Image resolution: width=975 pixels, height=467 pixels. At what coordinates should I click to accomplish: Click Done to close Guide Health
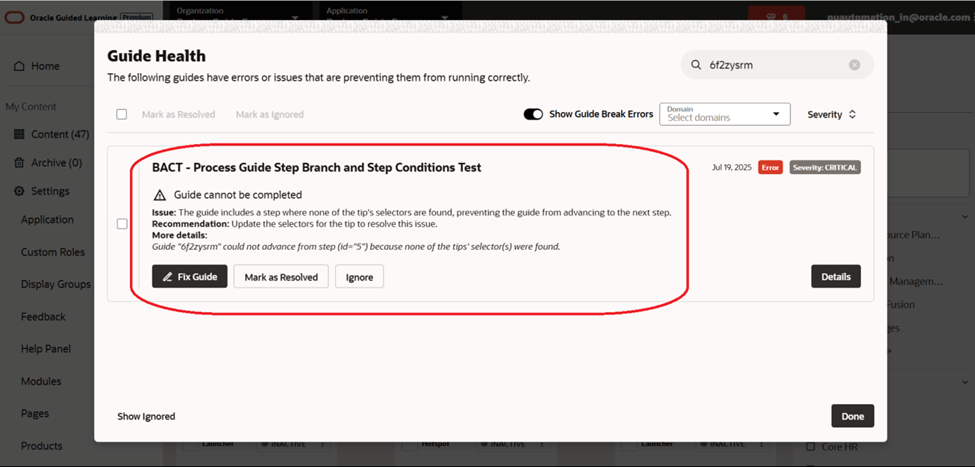coord(853,416)
